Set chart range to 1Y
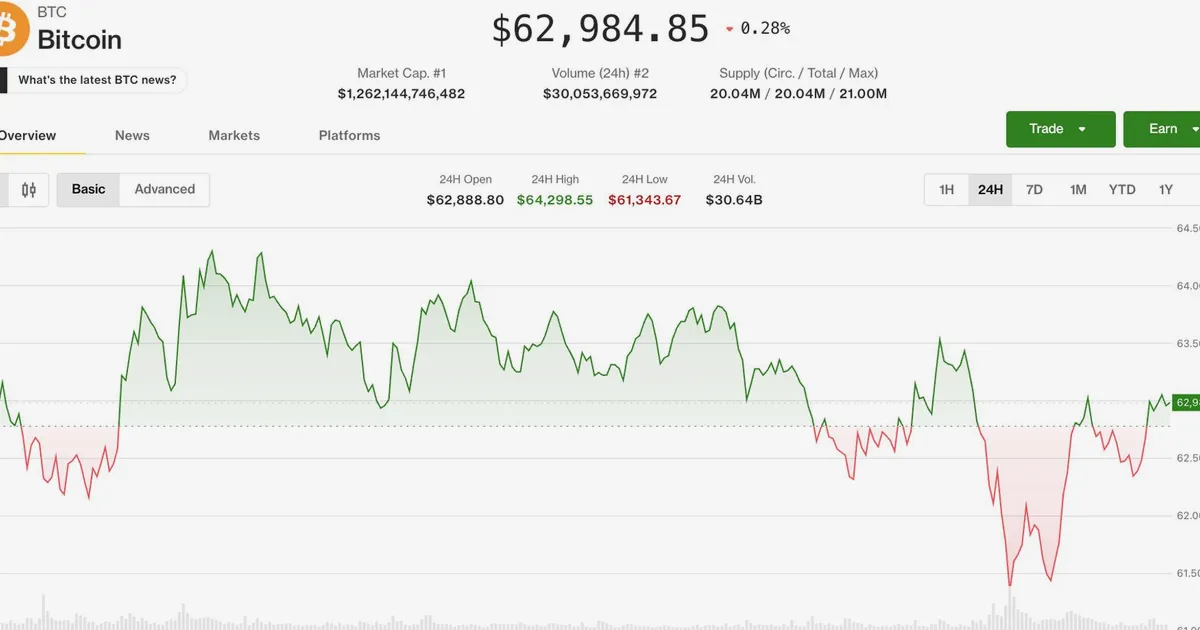1200x630 pixels. (1166, 189)
